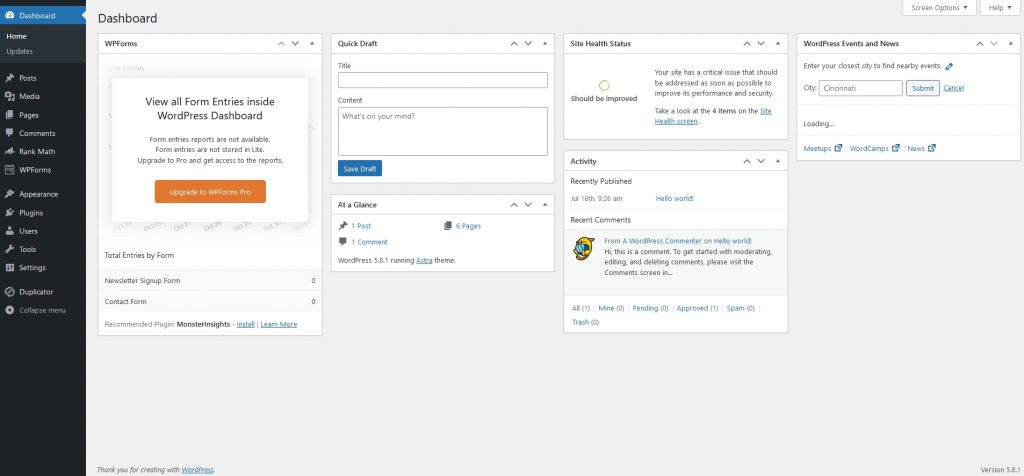Toggle the Quick Draft panel triangle
This screenshot has width=1024, height=476.
pos(544,44)
